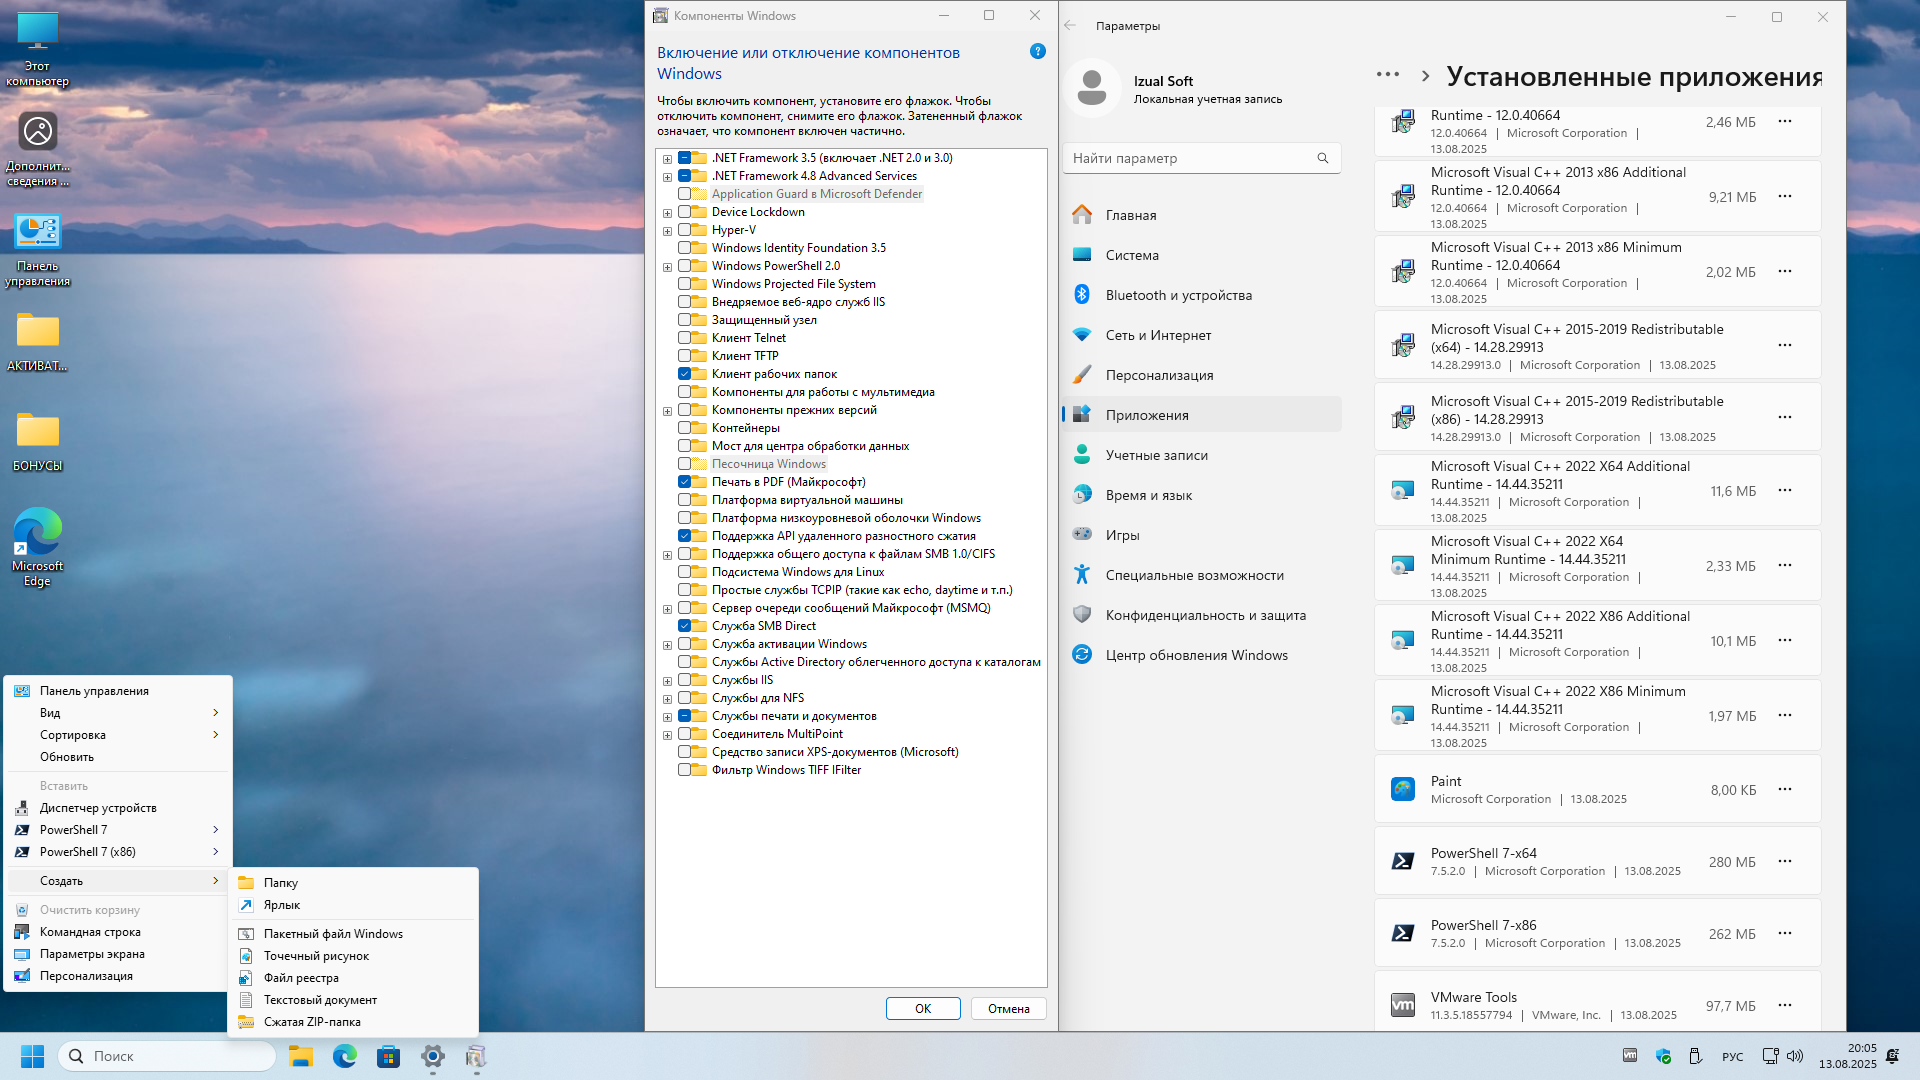Screen dimensions: 1920x1080
Task: Expand Поддержка общего доступа SMB 1.0/CIFS node
Action: tap(667, 555)
